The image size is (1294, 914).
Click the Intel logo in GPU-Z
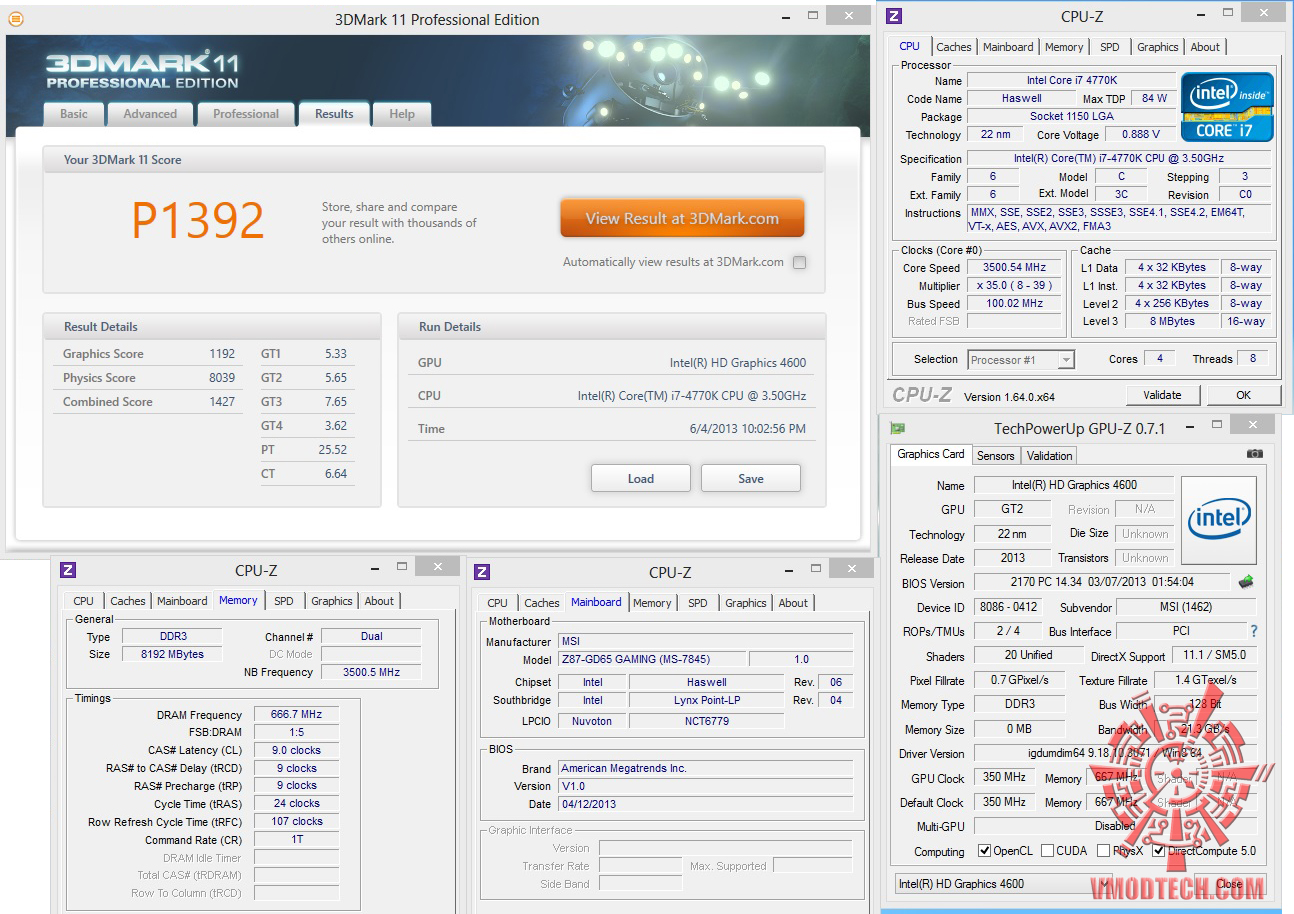1218,520
